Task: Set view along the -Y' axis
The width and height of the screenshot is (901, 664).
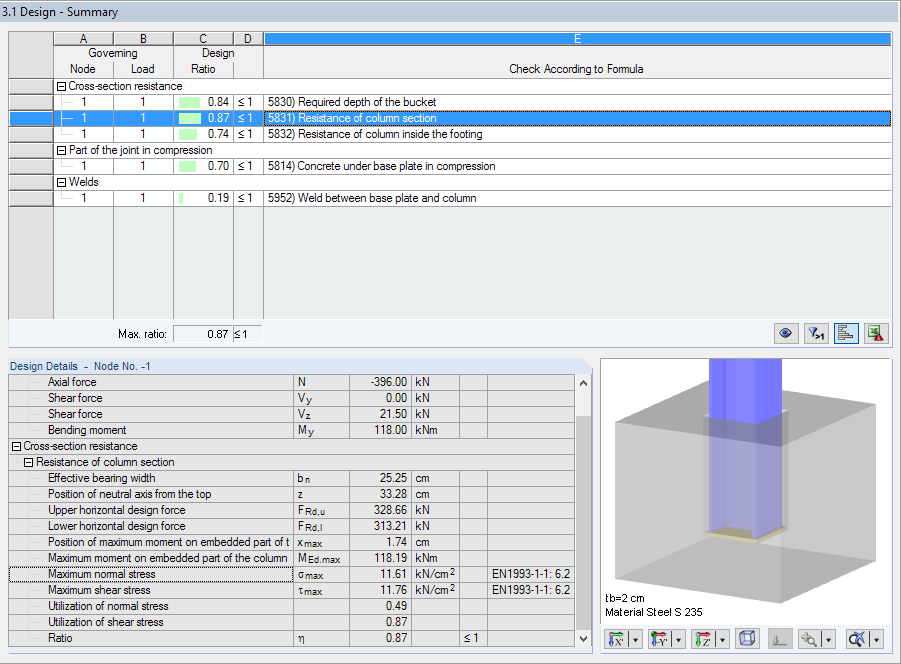Action: pos(659,638)
